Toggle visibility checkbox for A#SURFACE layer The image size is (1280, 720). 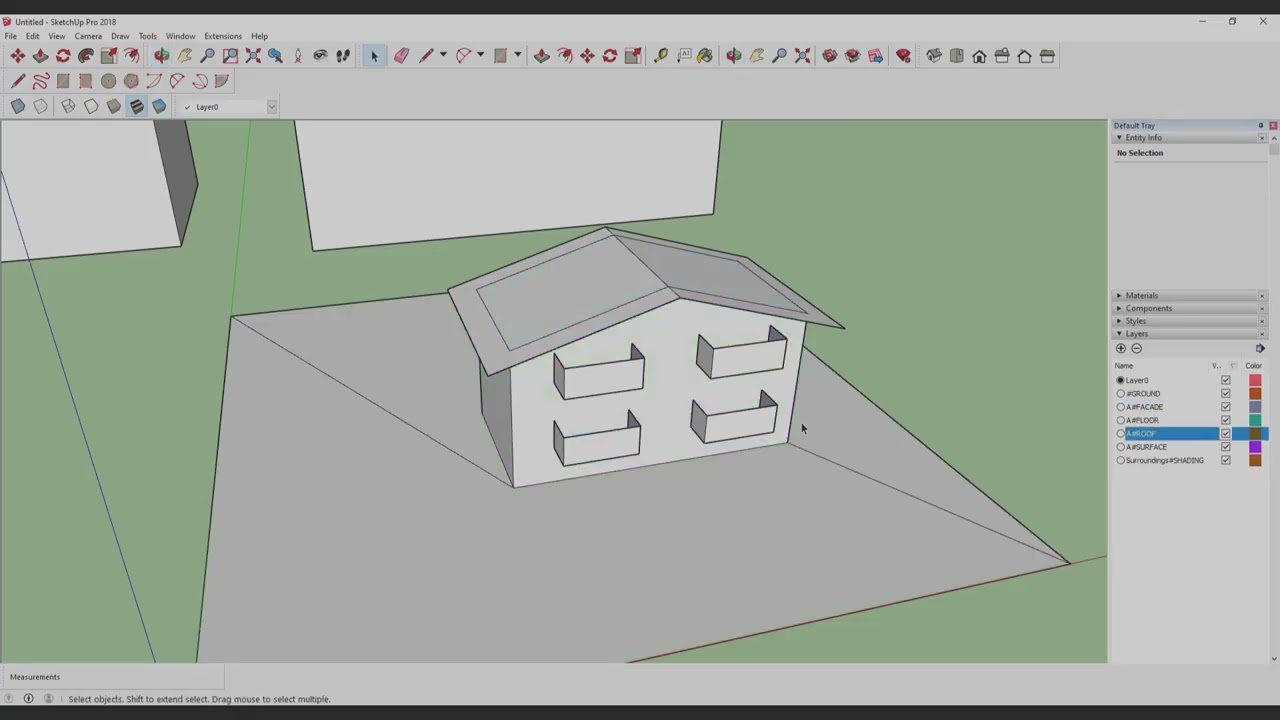click(1226, 447)
